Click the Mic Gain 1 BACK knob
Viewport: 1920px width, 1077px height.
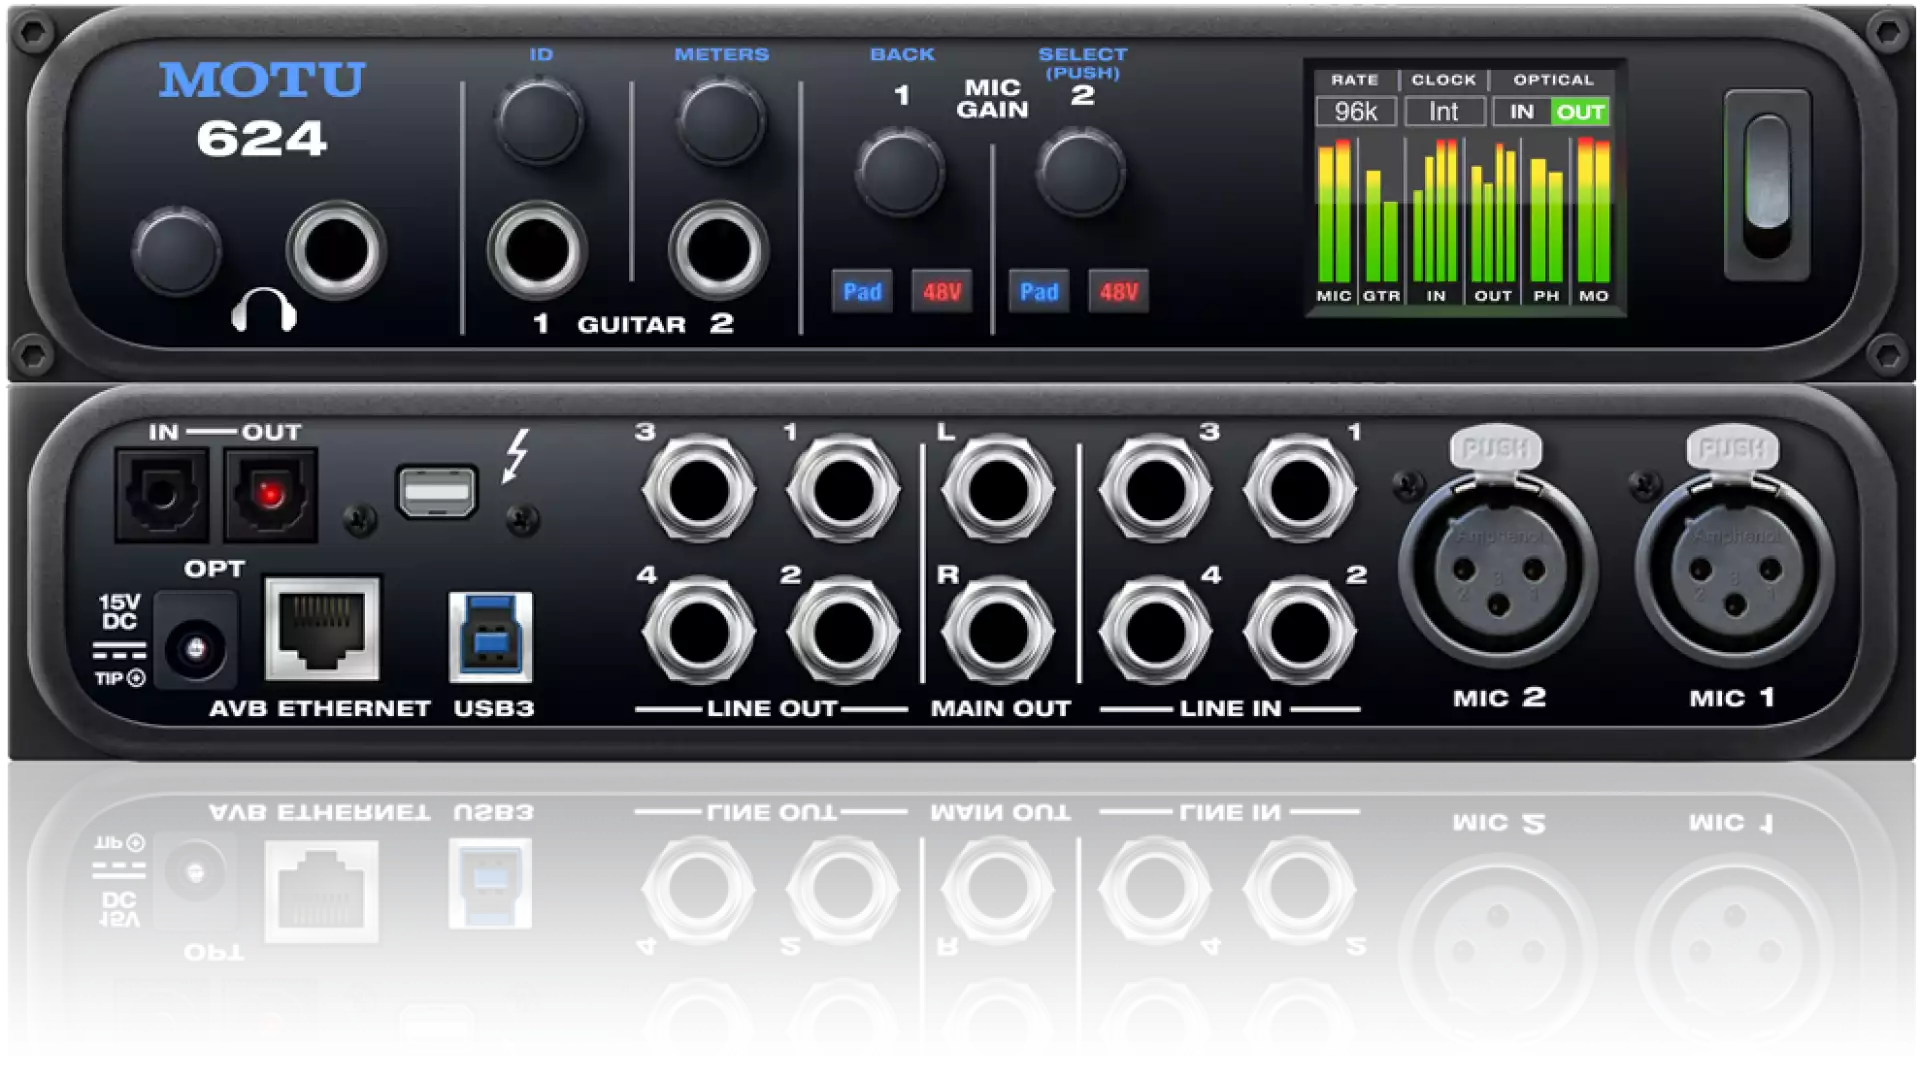(x=900, y=172)
